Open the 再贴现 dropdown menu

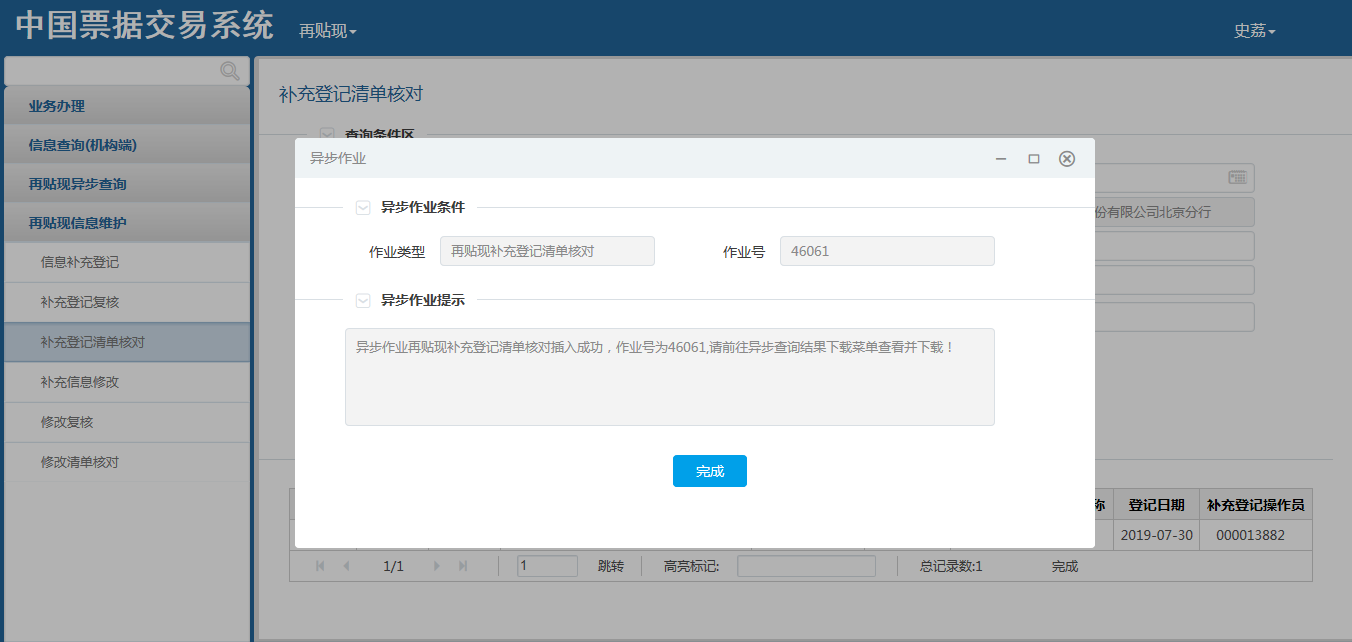(x=327, y=31)
